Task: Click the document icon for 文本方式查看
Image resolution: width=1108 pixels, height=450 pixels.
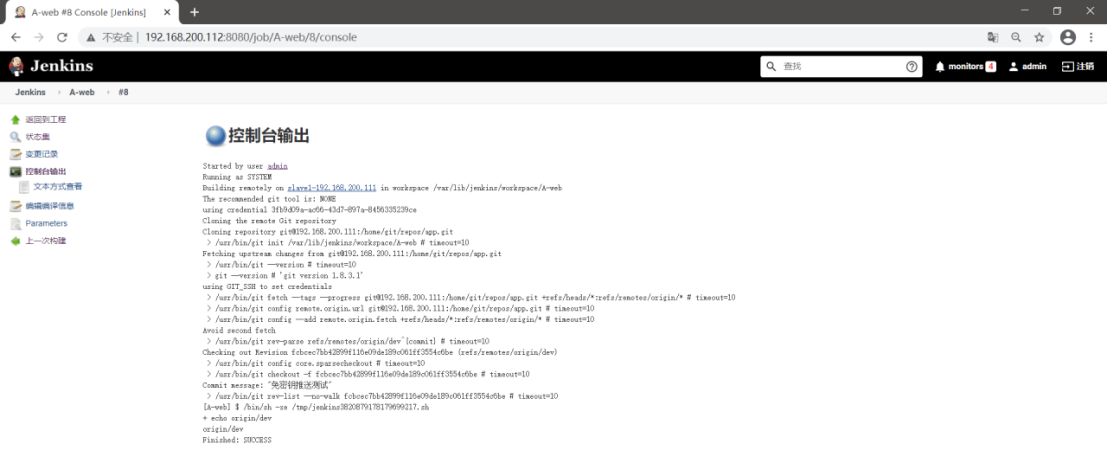Action: [x=25, y=187]
